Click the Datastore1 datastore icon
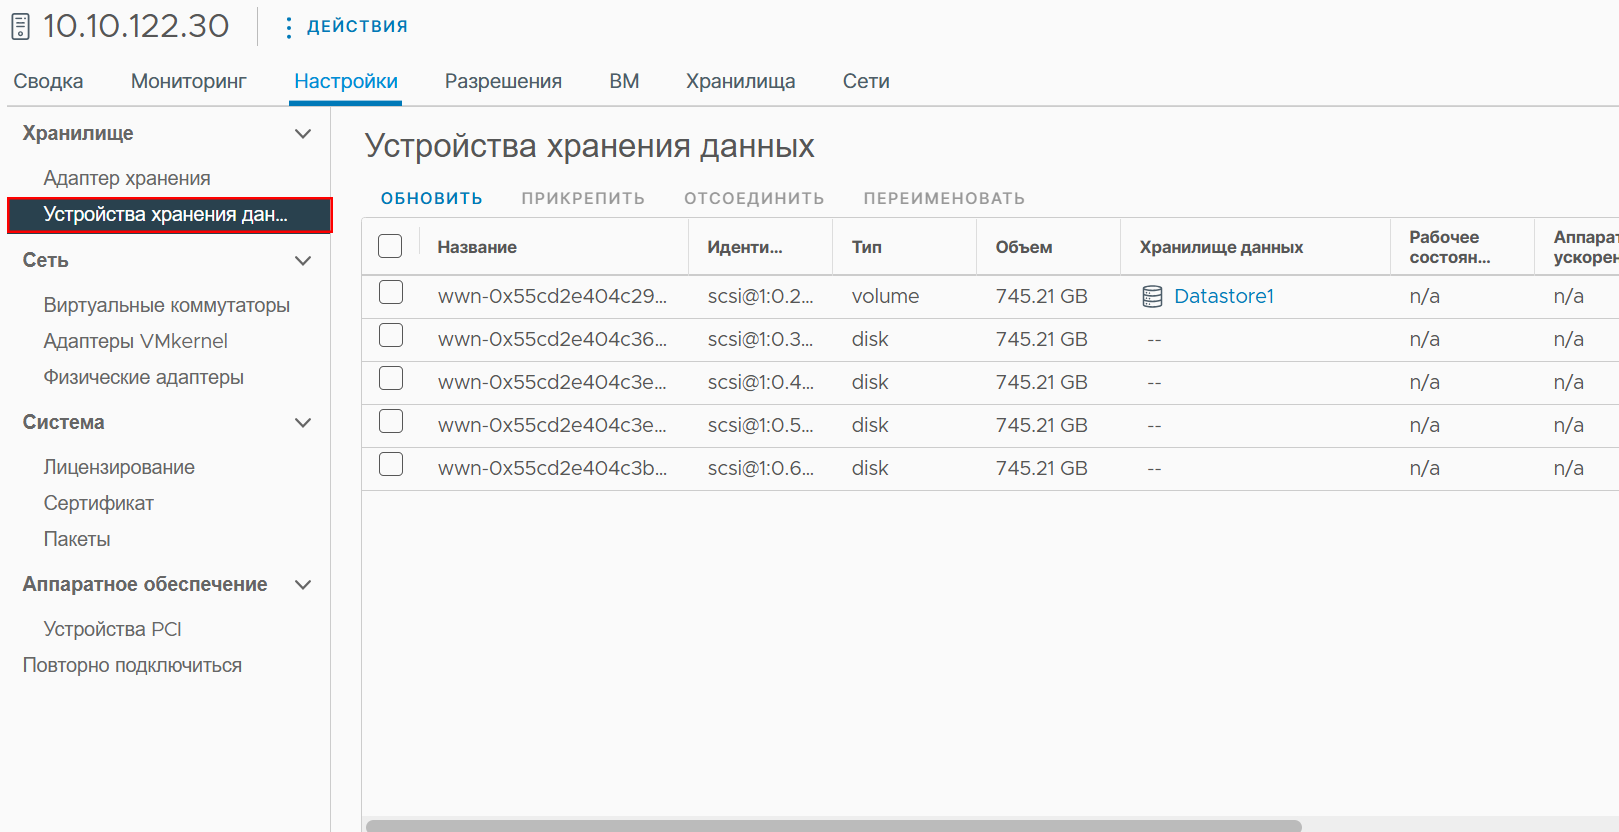1619x832 pixels. point(1152,296)
